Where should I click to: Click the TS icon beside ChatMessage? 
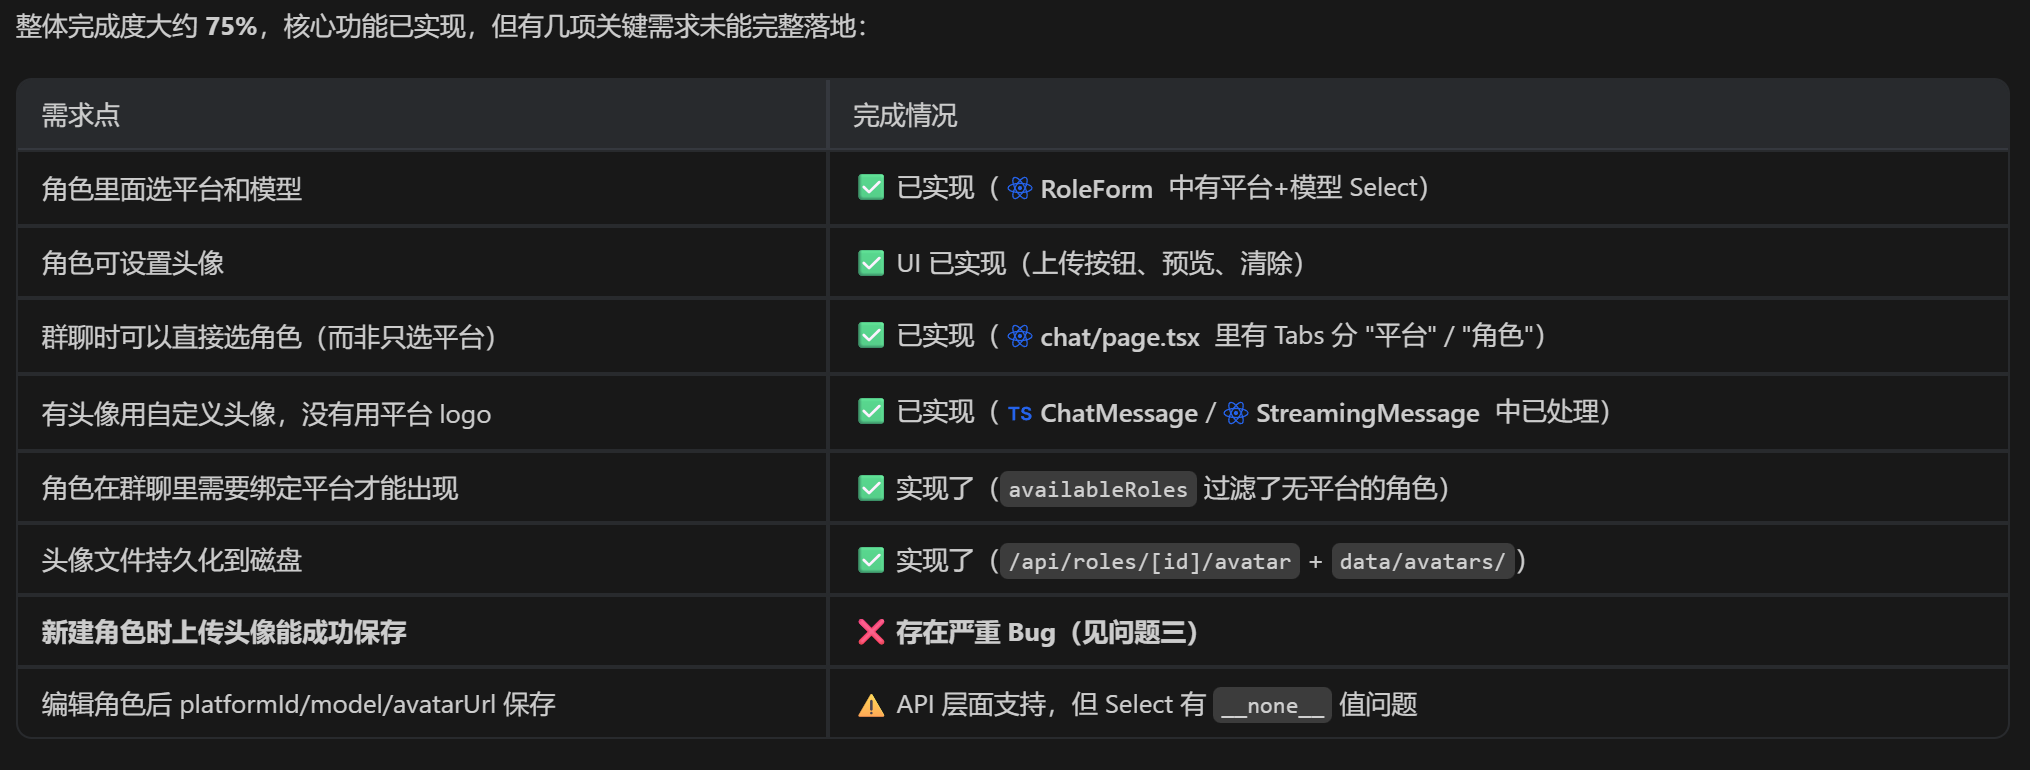1019,413
